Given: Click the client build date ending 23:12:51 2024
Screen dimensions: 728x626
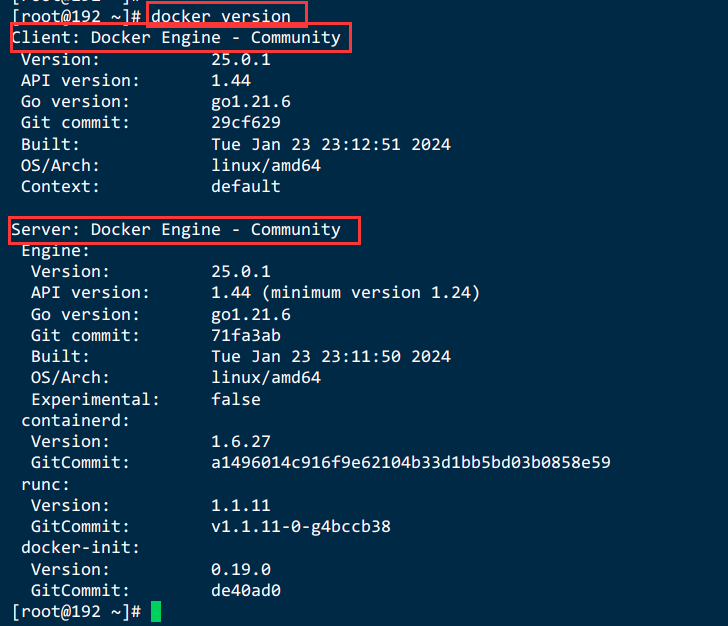Looking at the screenshot, I should coord(331,144).
